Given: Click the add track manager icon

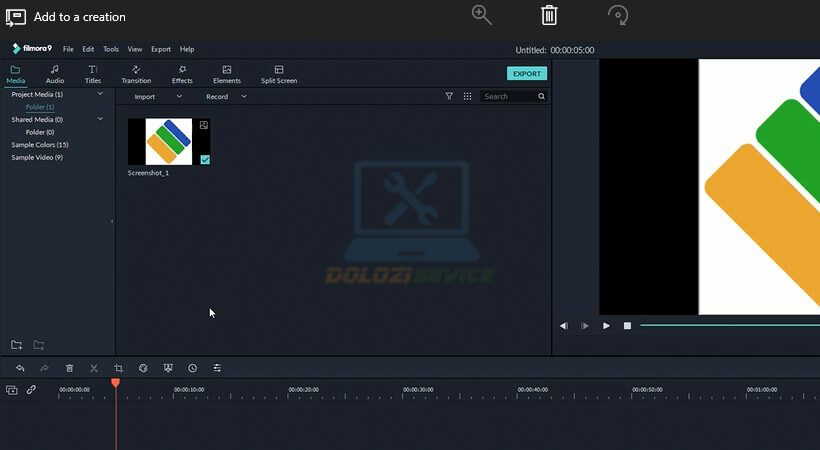Looking at the screenshot, I should click(12, 390).
